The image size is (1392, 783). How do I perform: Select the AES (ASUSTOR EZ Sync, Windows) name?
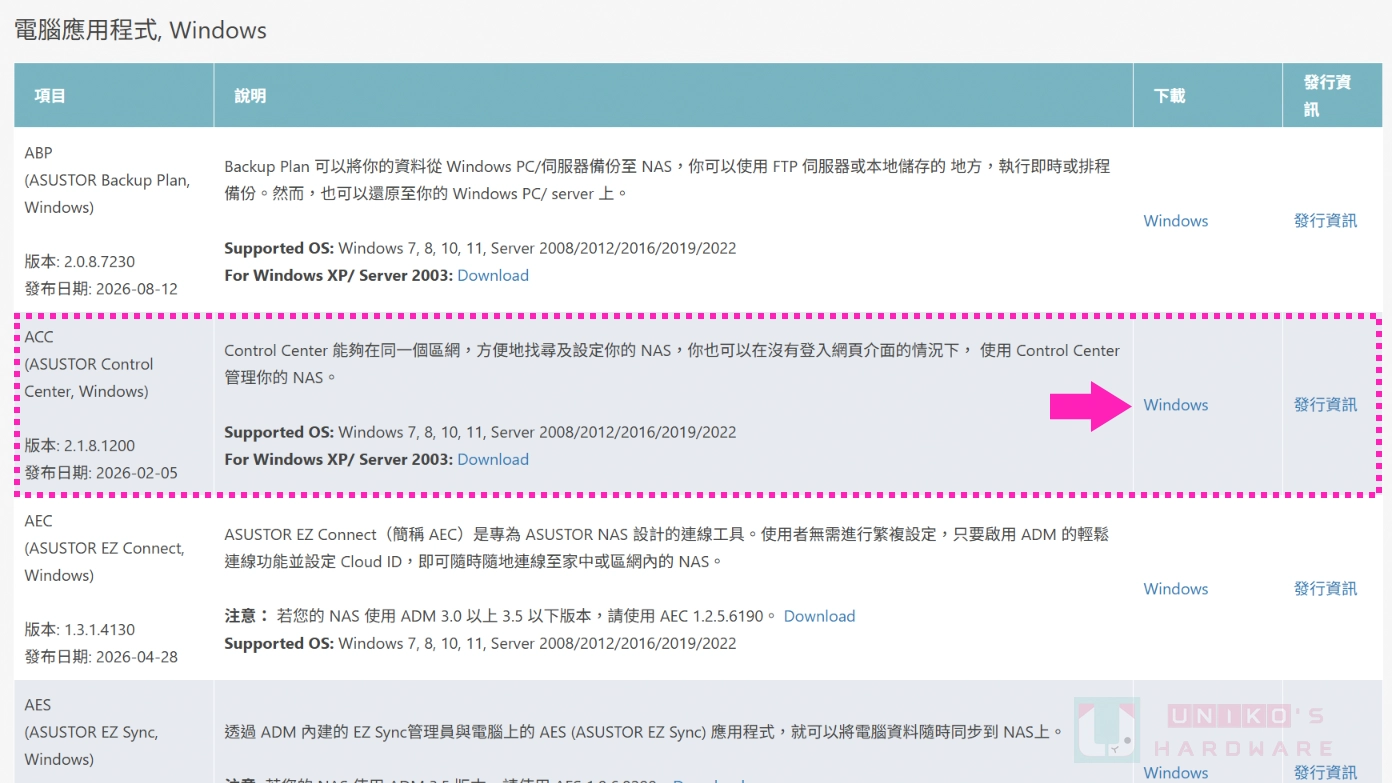point(91,732)
